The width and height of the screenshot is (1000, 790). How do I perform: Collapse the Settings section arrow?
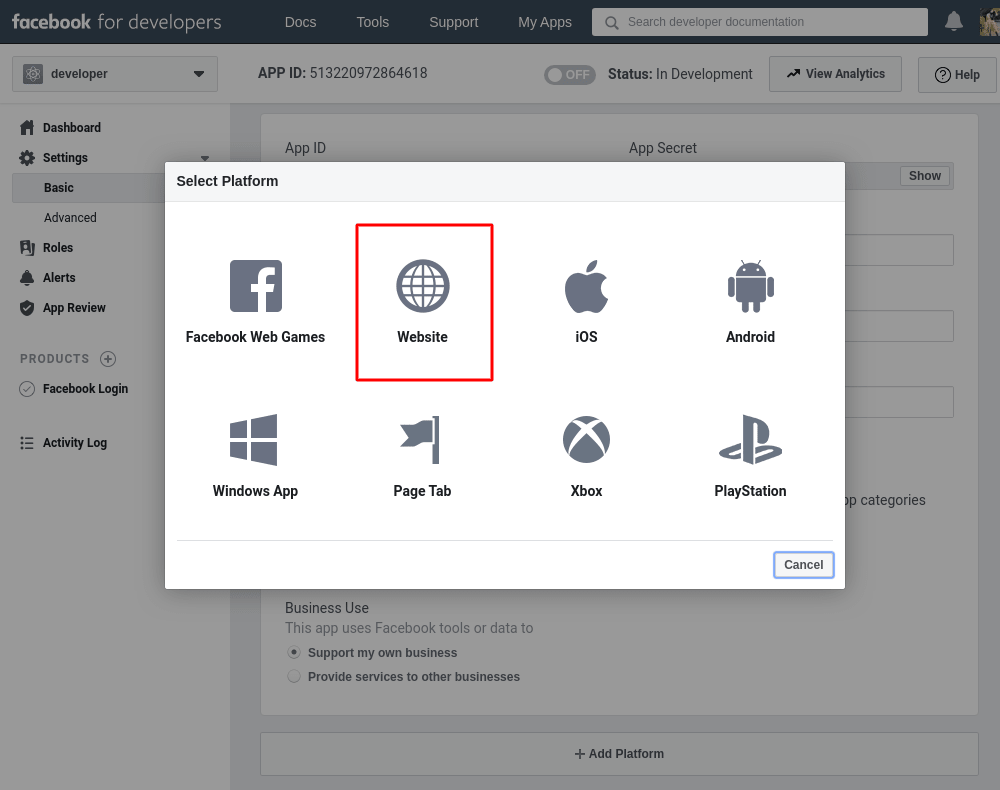(x=205, y=158)
